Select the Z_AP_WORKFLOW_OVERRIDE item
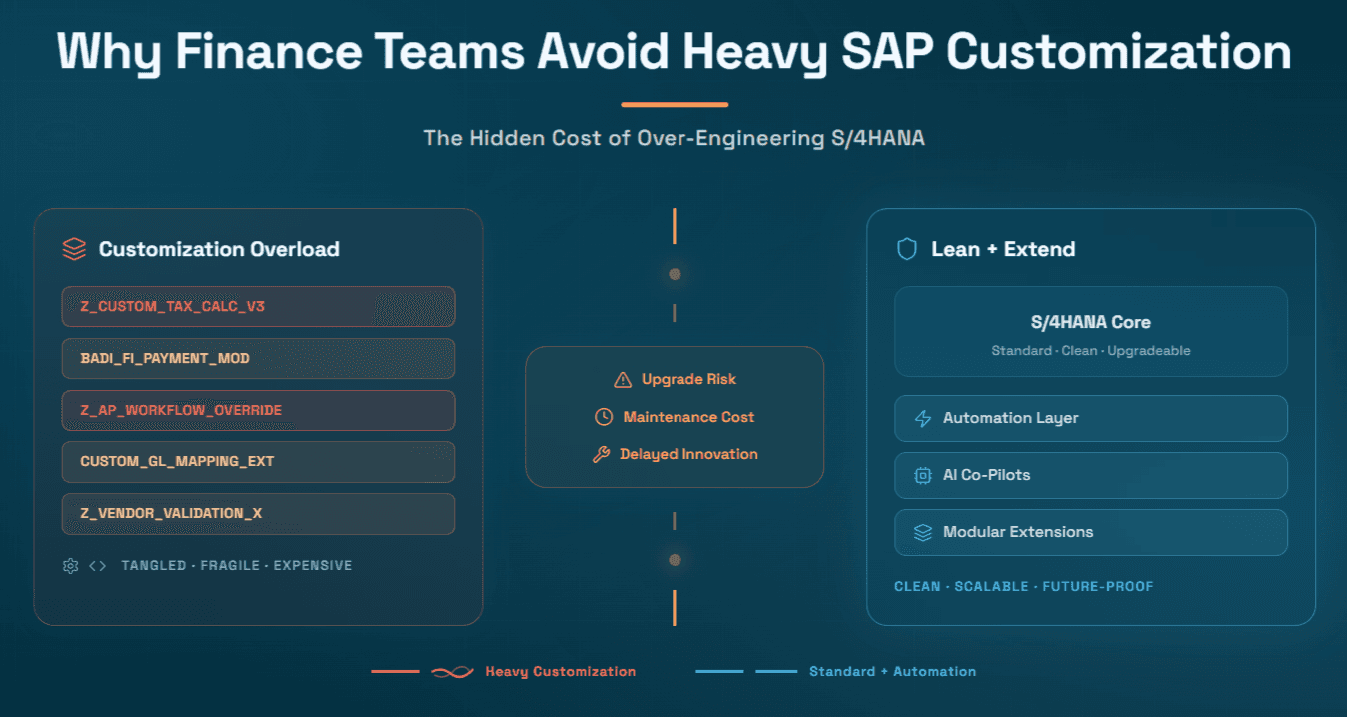Viewport: 1347px width, 717px height. coord(258,410)
